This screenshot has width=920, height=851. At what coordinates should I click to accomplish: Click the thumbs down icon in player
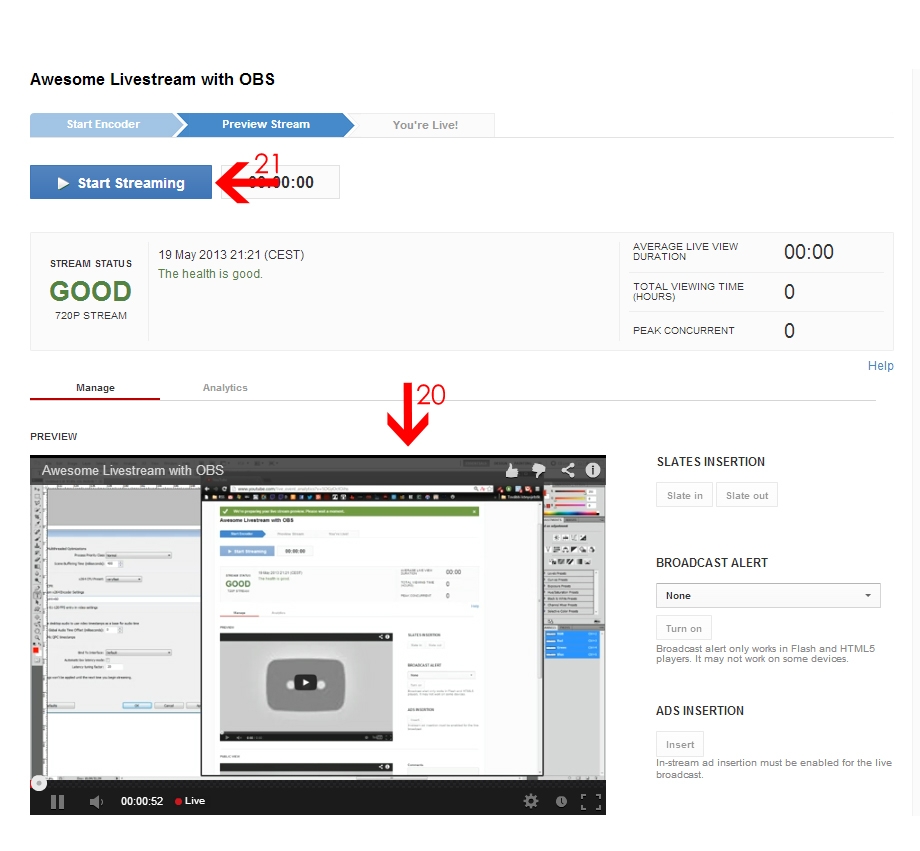(x=539, y=470)
